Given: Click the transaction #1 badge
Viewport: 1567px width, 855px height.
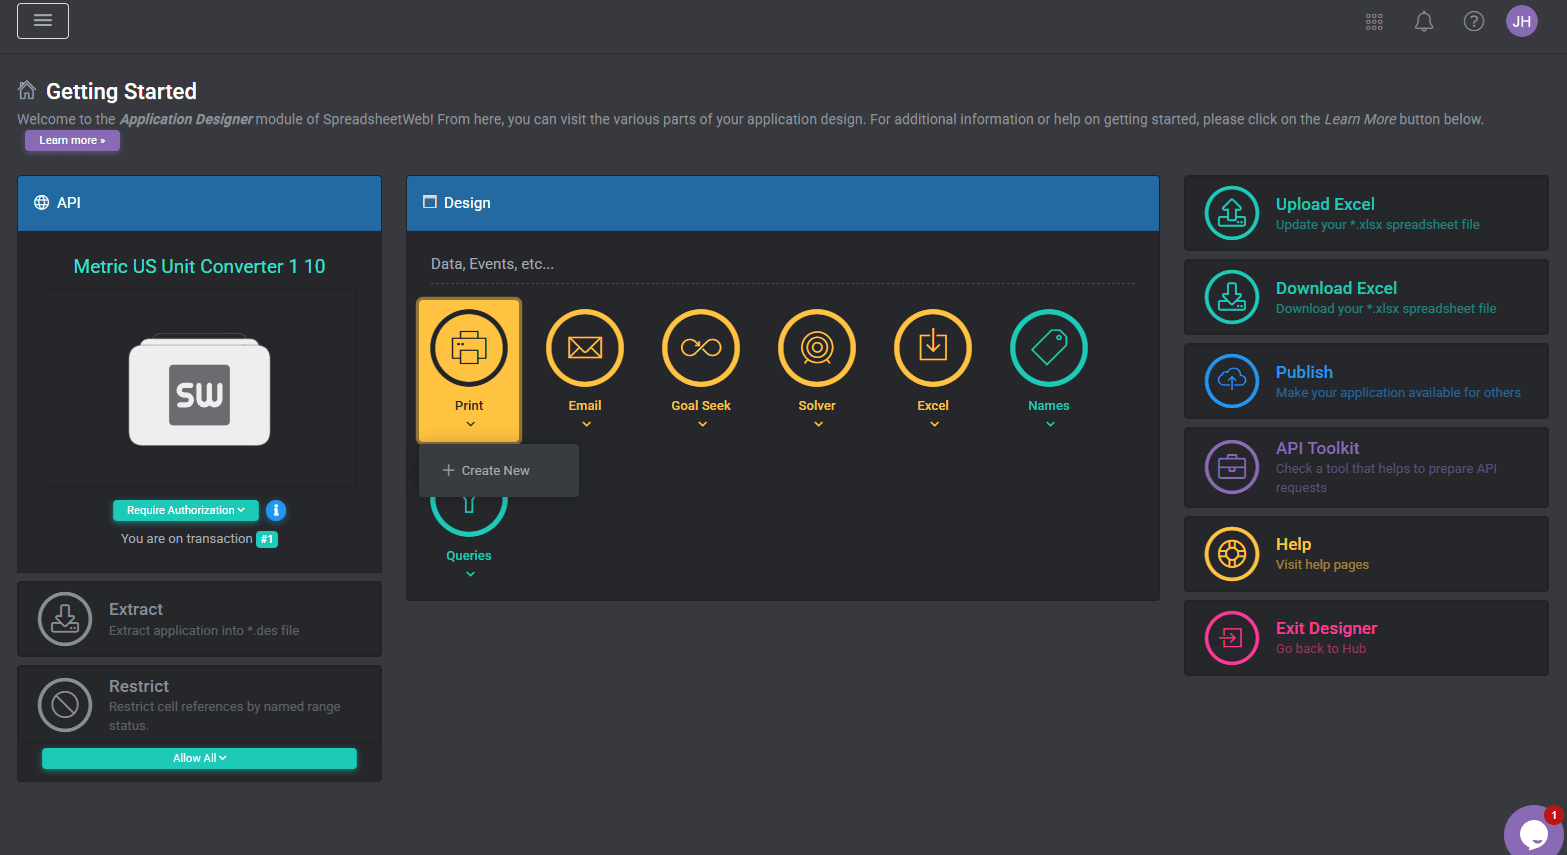Looking at the screenshot, I should (x=267, y=539).
